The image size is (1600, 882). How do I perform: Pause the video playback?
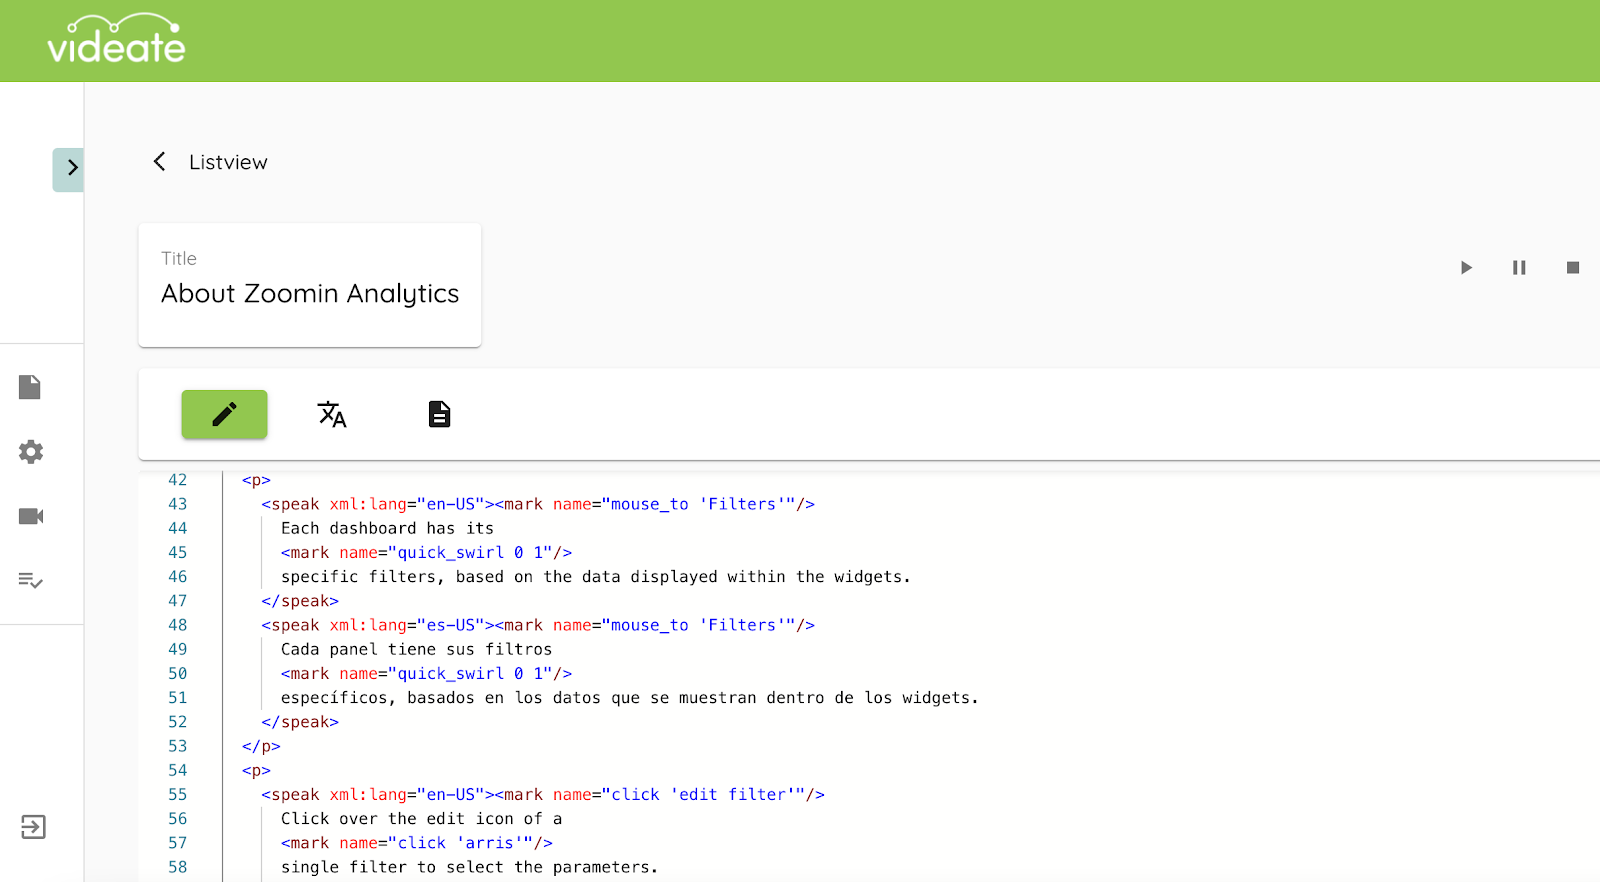pos(1519,267)
